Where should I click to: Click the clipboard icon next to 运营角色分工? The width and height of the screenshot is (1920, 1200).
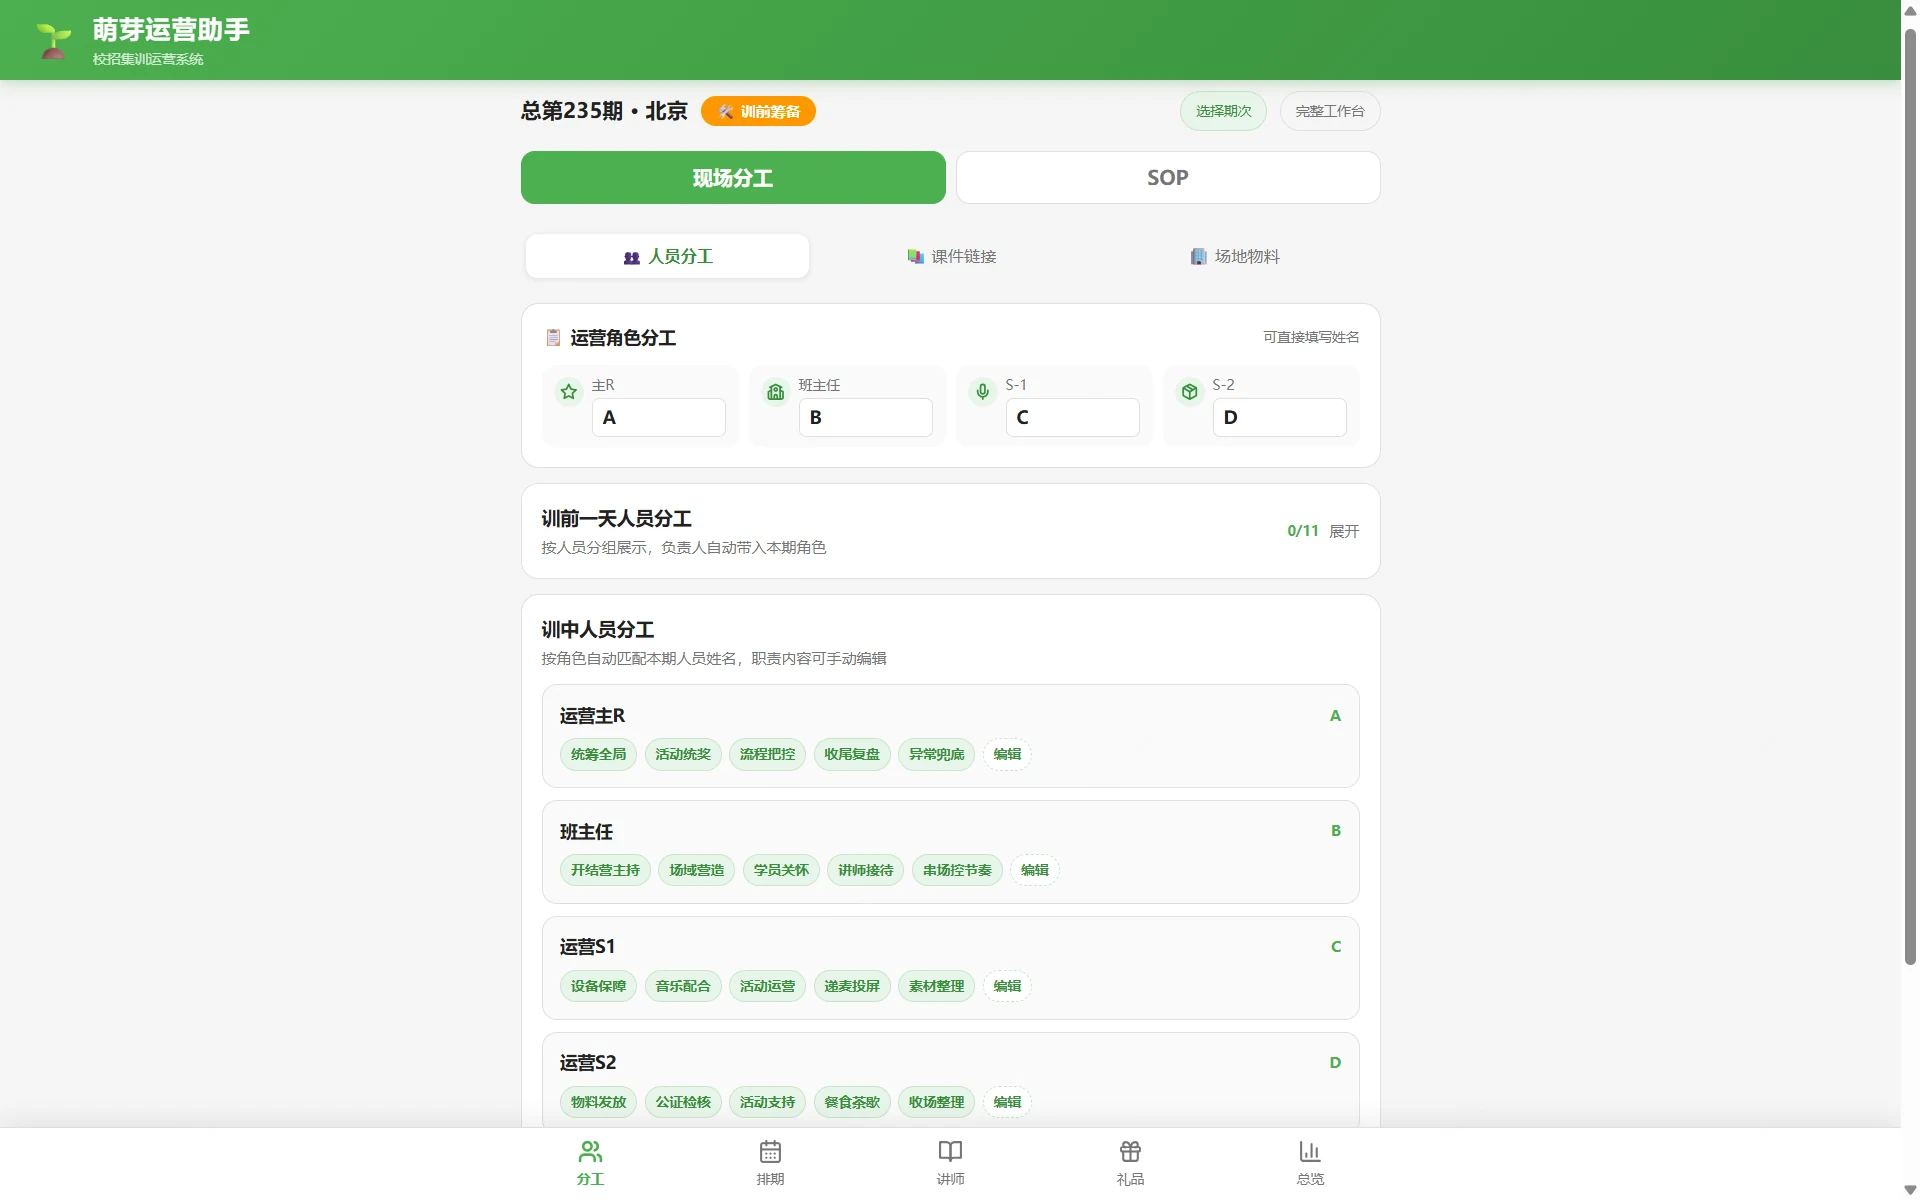click(x=553, y=338)
